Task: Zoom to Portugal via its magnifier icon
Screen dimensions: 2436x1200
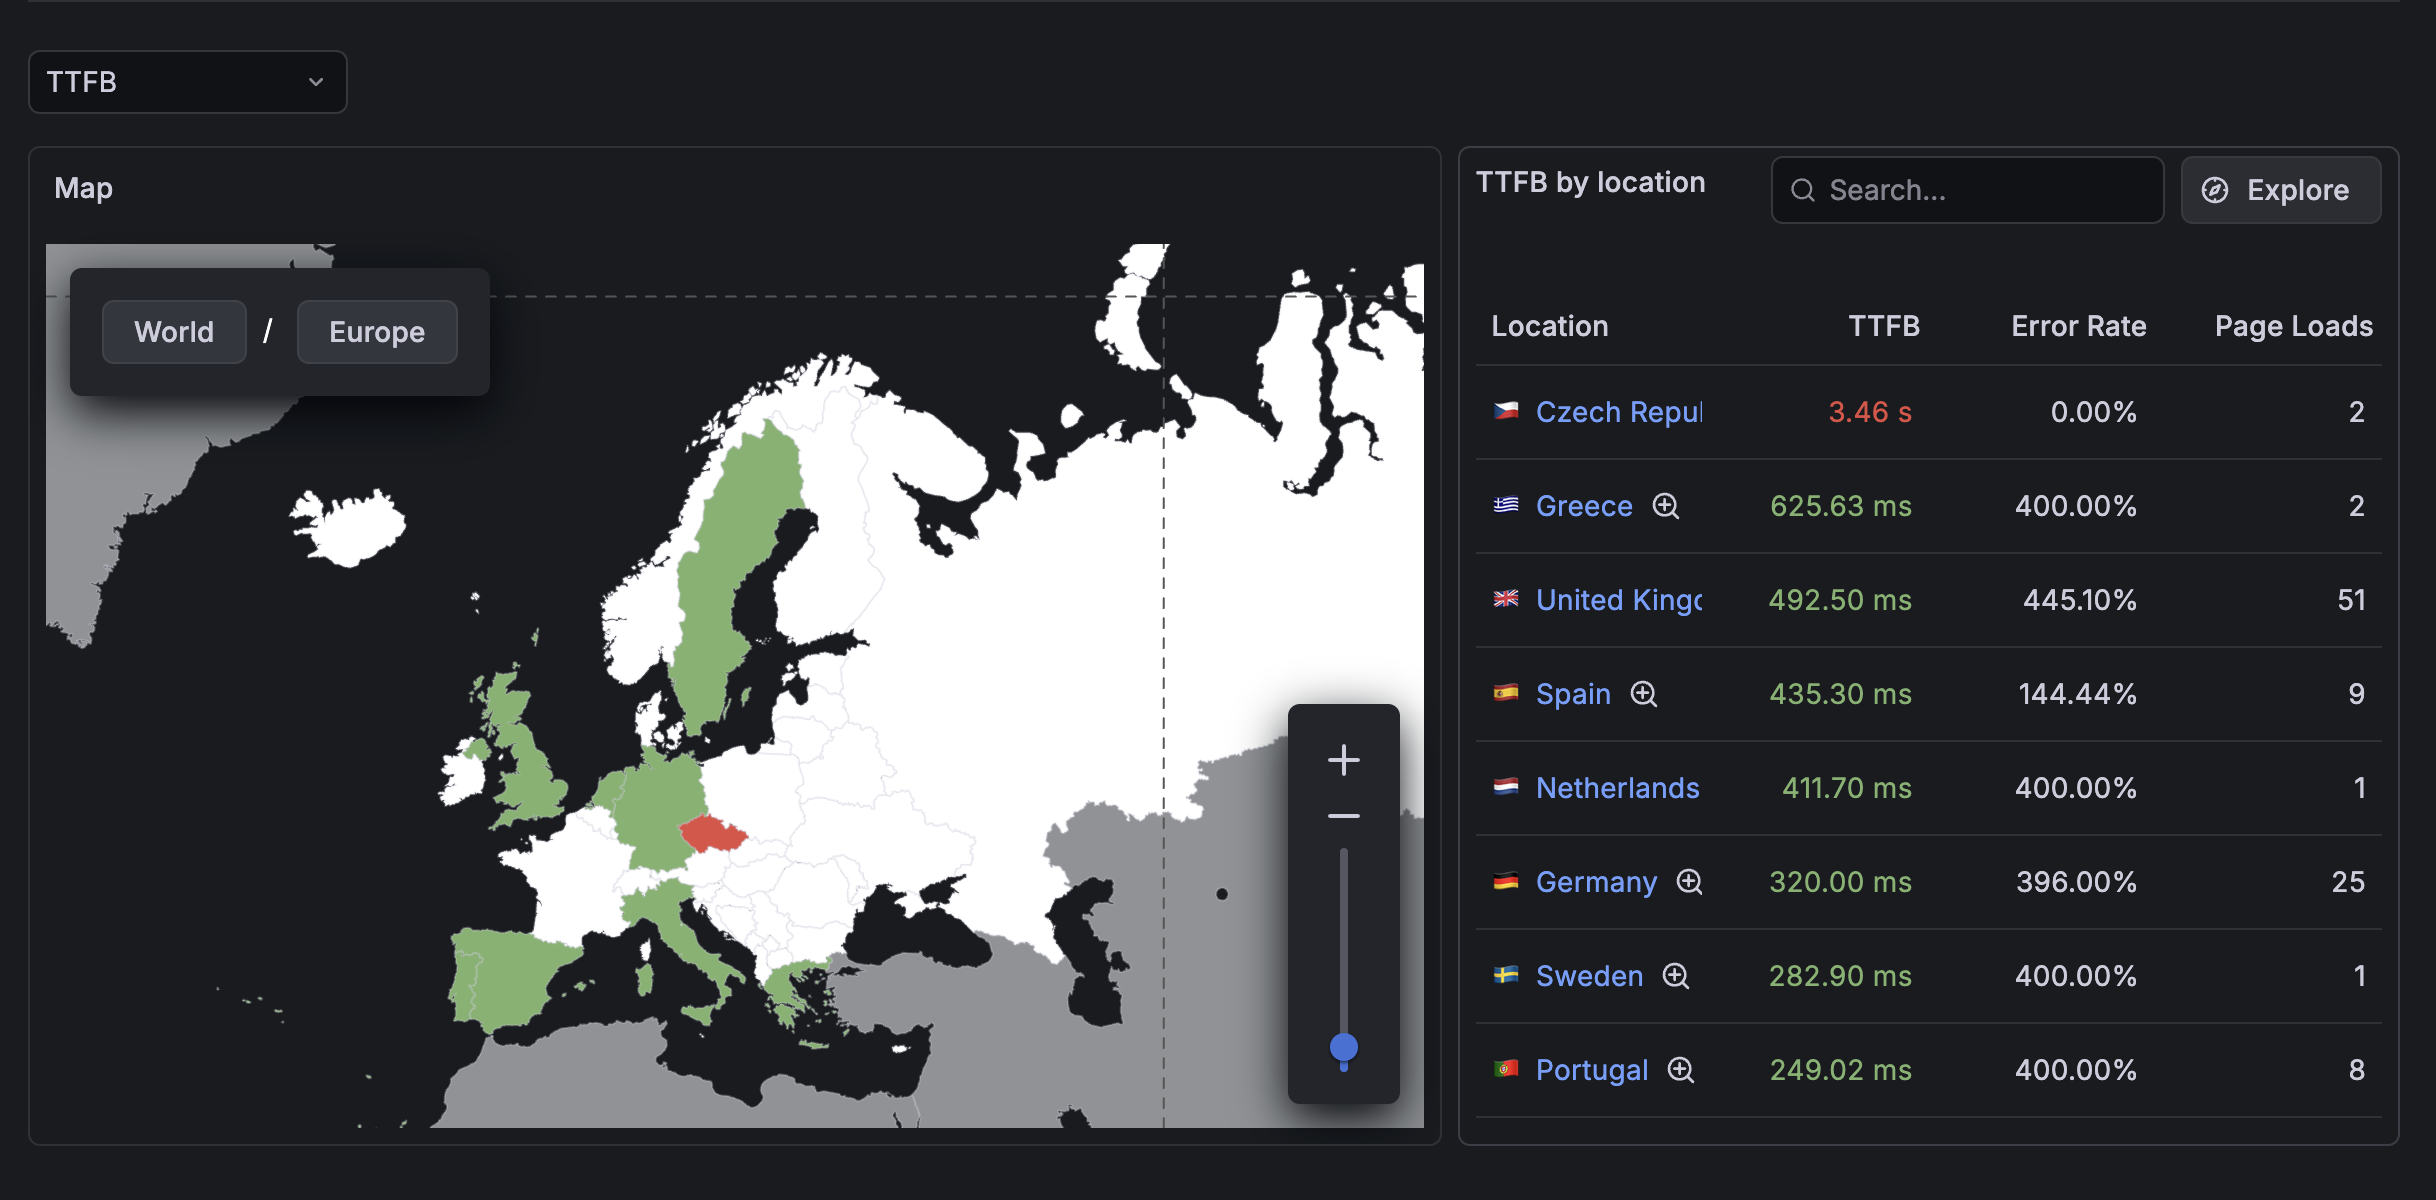Action: click(x=1681, y=1070)
